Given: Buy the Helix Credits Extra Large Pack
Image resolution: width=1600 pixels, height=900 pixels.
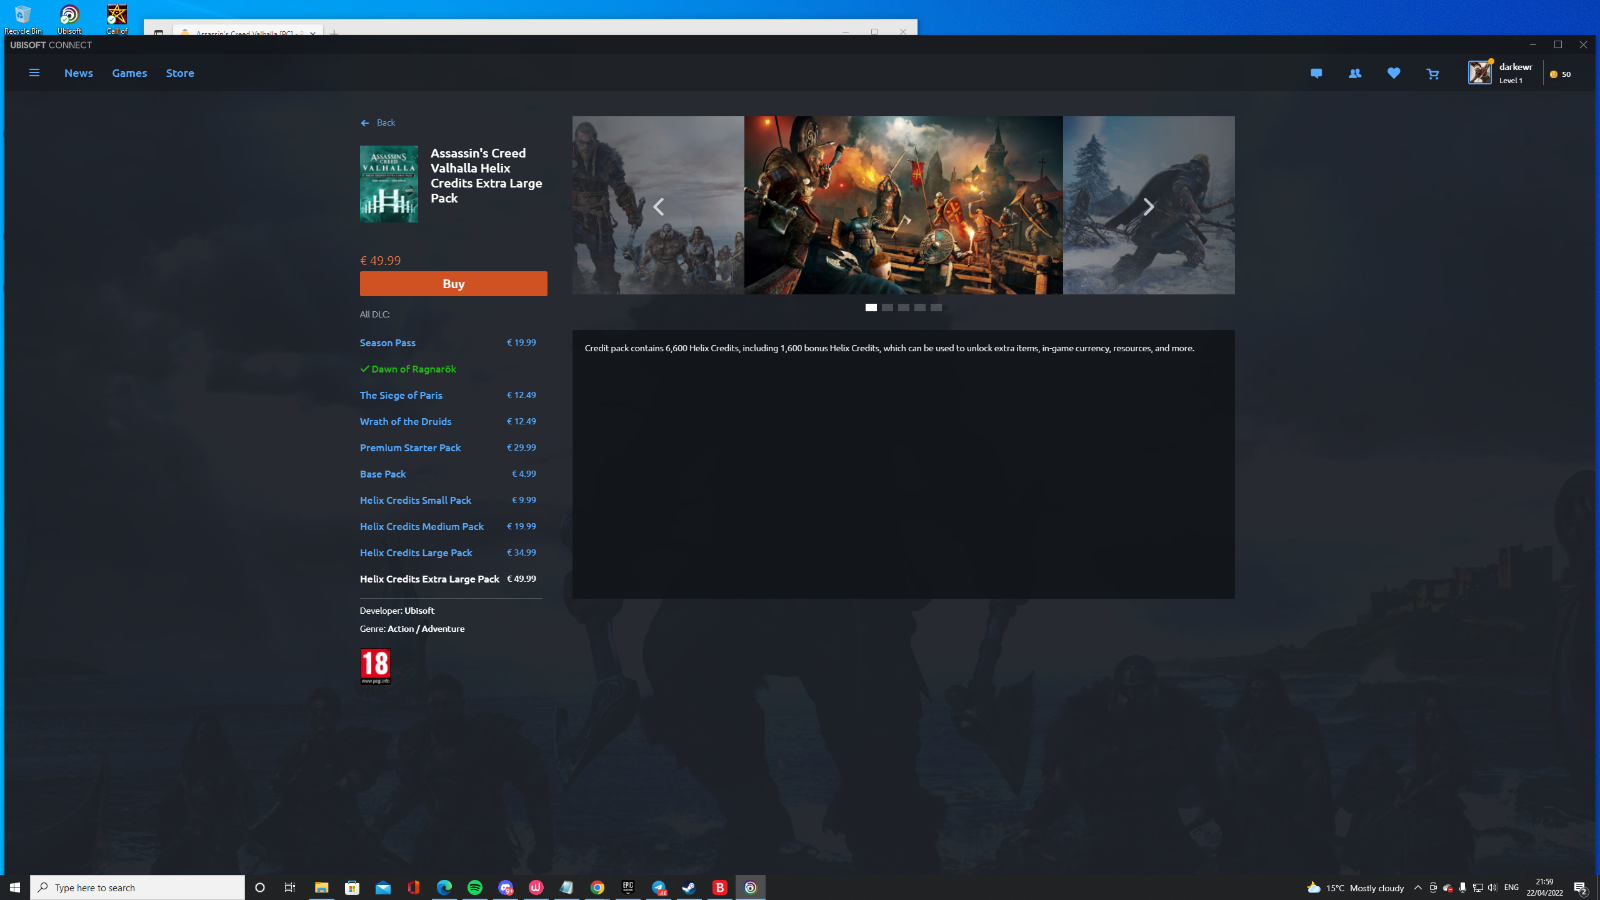Looking at the screenshot, I should tap(453, 284).
